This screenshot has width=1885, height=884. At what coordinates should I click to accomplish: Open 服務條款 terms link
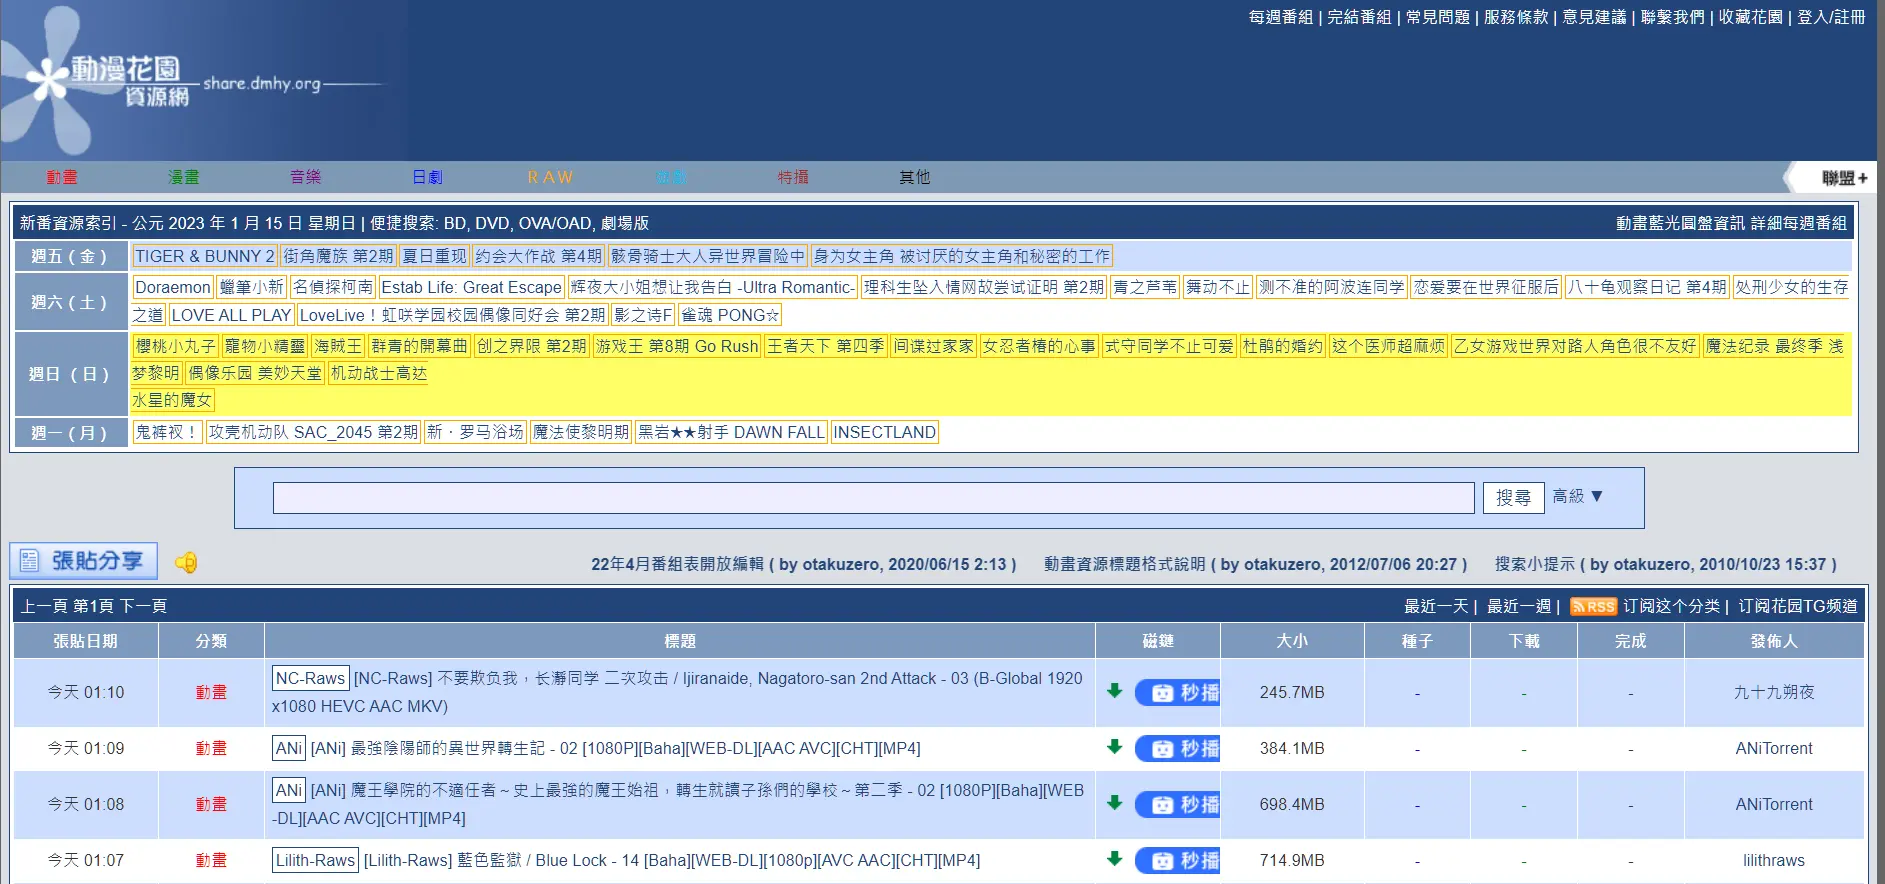(x=1516, y=17)
